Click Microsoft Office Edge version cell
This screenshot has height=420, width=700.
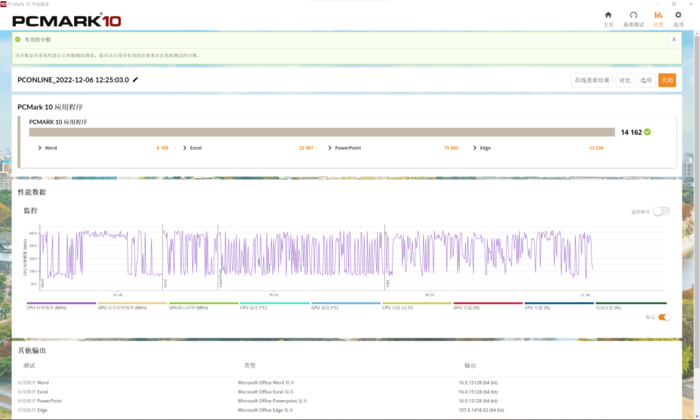tap(265, 410)
